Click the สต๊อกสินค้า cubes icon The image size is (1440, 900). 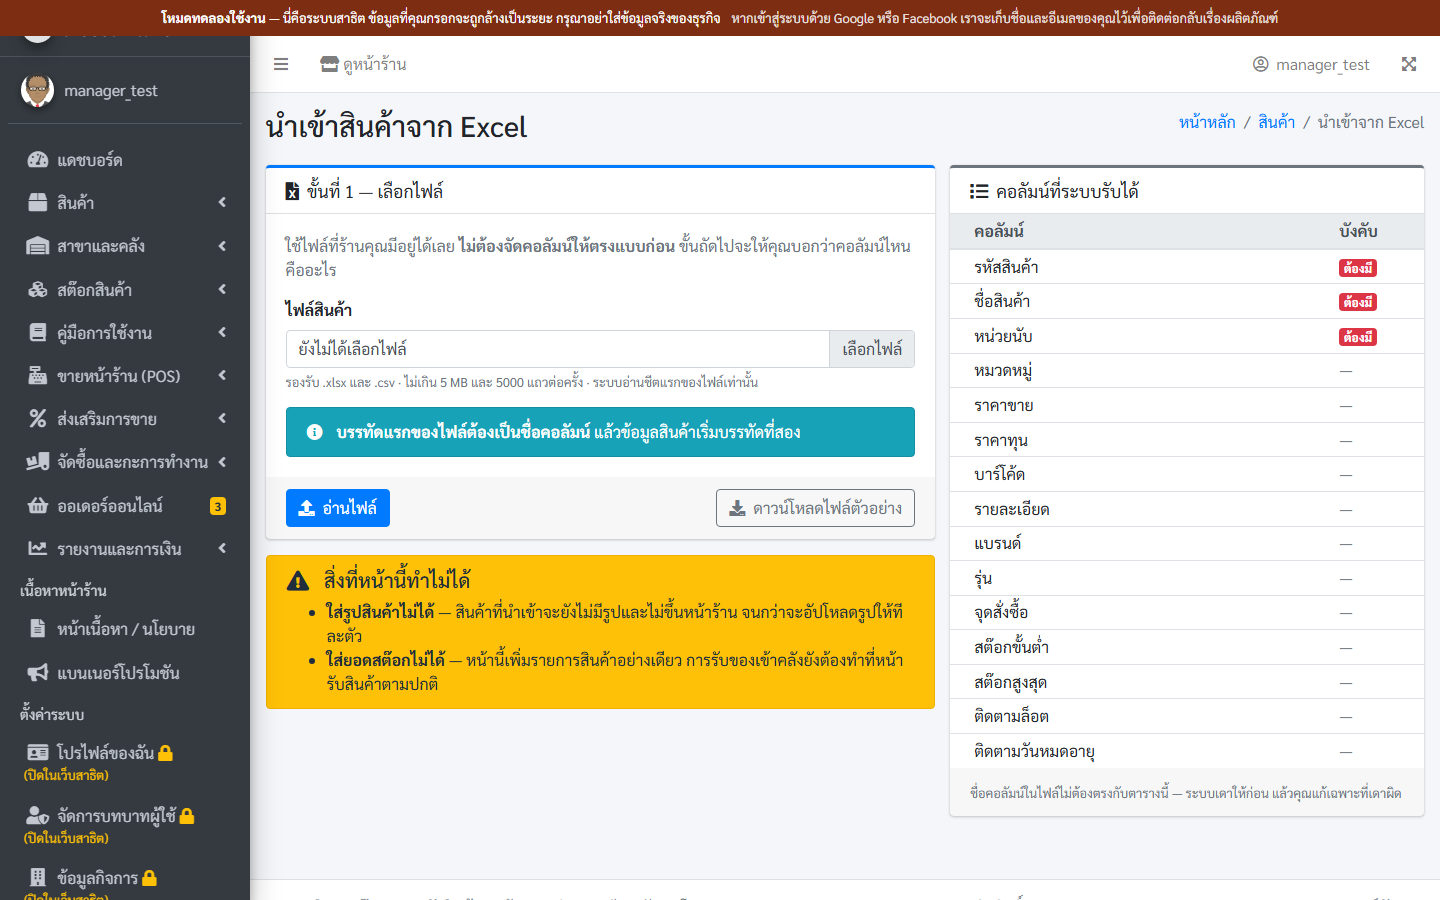(38, 290)
